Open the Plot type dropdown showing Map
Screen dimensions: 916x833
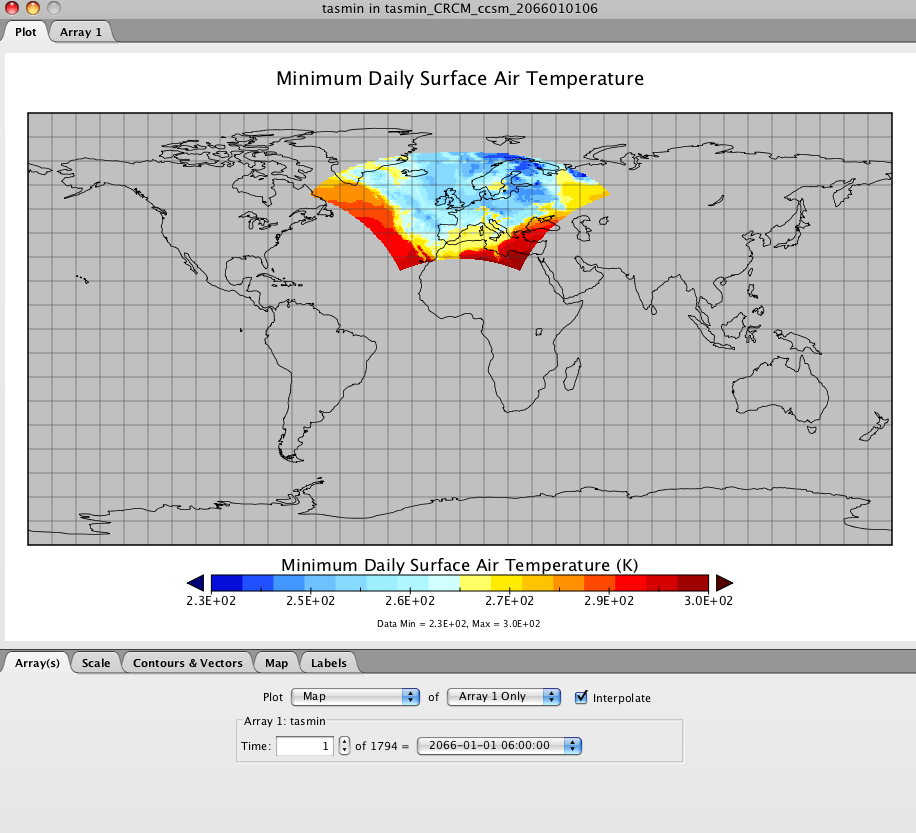(355, 697)
